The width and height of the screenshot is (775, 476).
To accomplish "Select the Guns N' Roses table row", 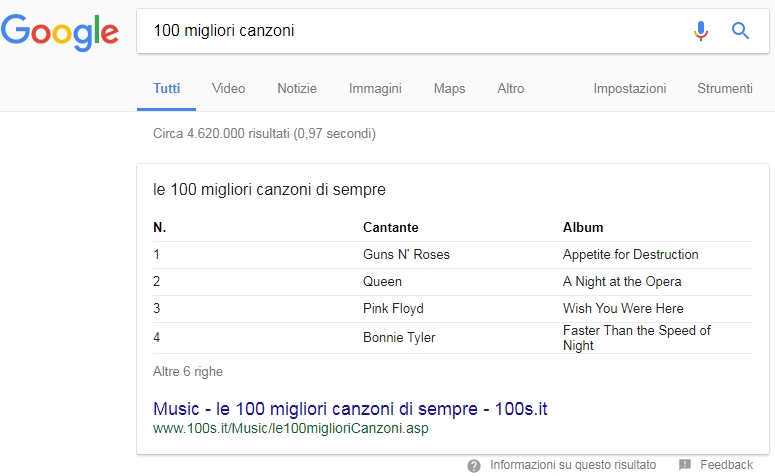I will (453, 255).
